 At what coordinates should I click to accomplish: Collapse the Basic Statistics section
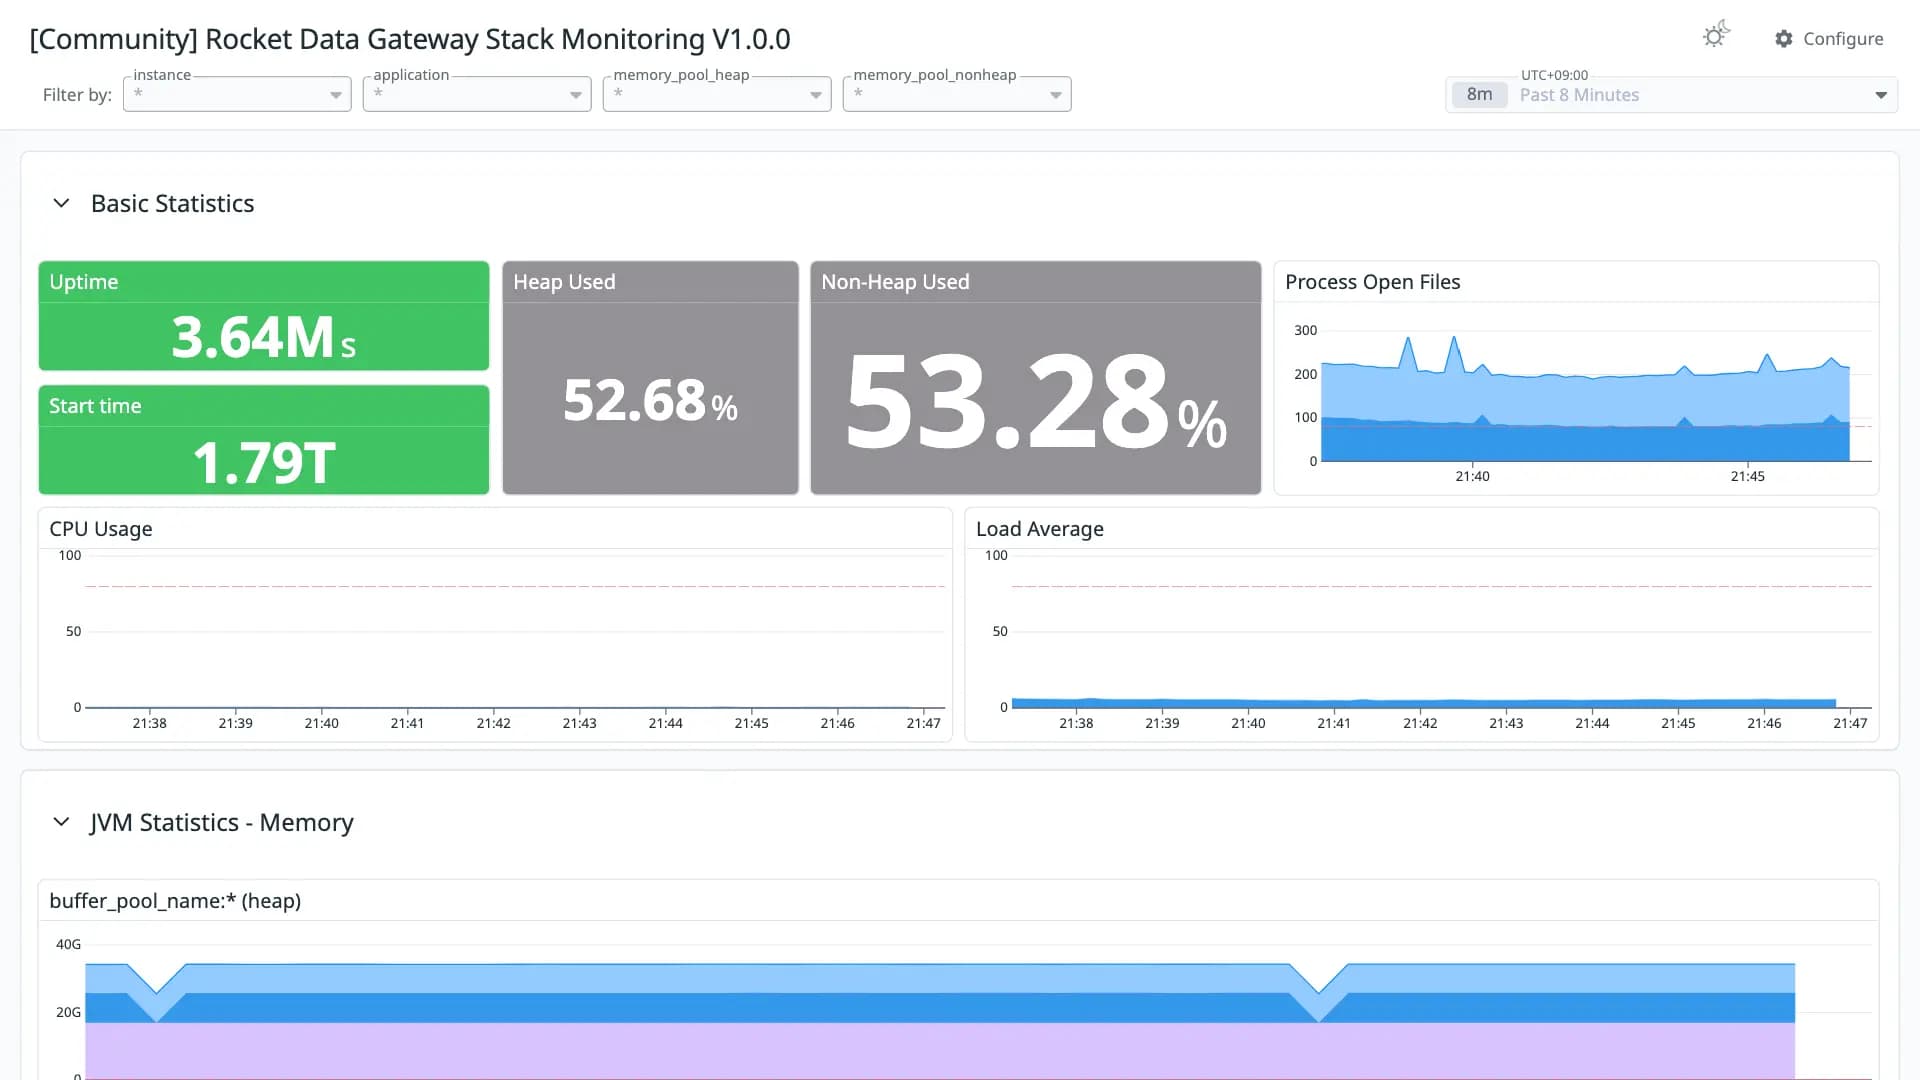click(x=61, y=203)
